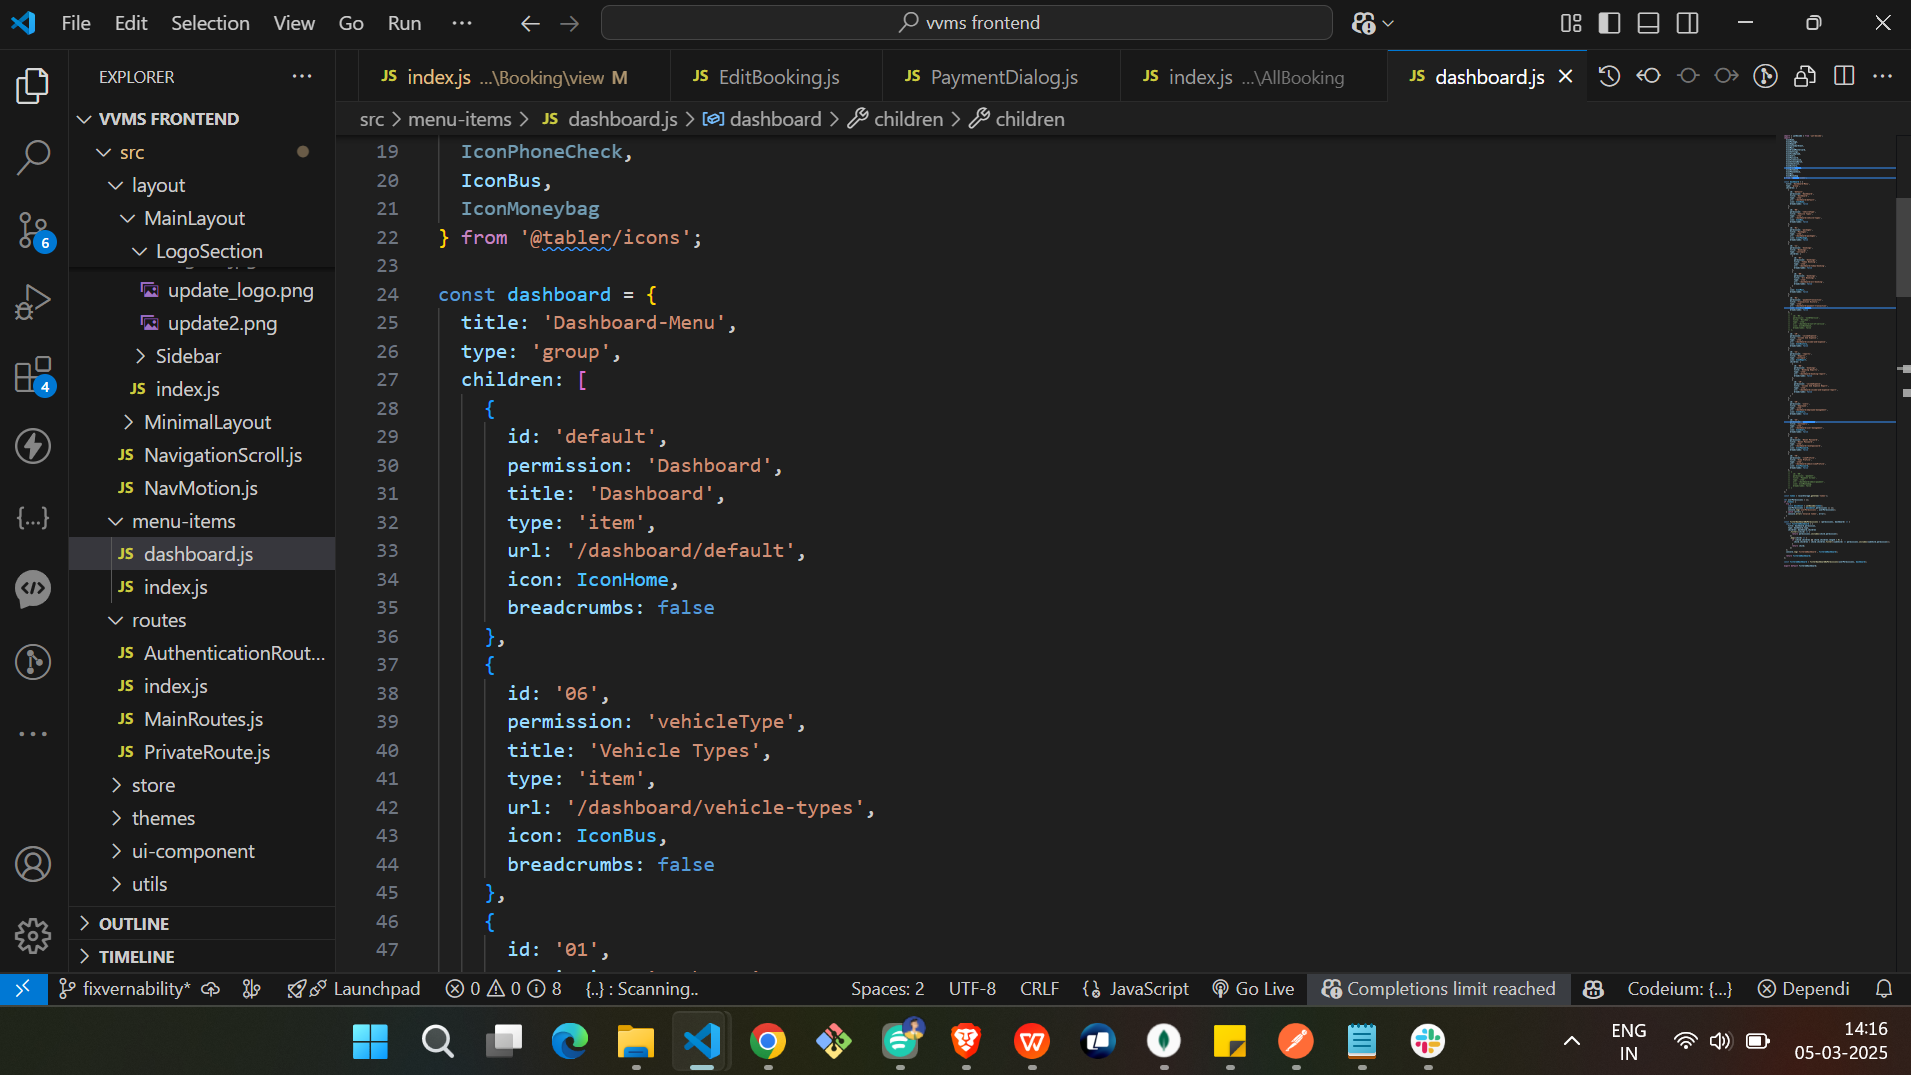Screen dimensions: 1911x1075
Task: Click the vvms frontend command center search box
Action: (x=966, y=23)
